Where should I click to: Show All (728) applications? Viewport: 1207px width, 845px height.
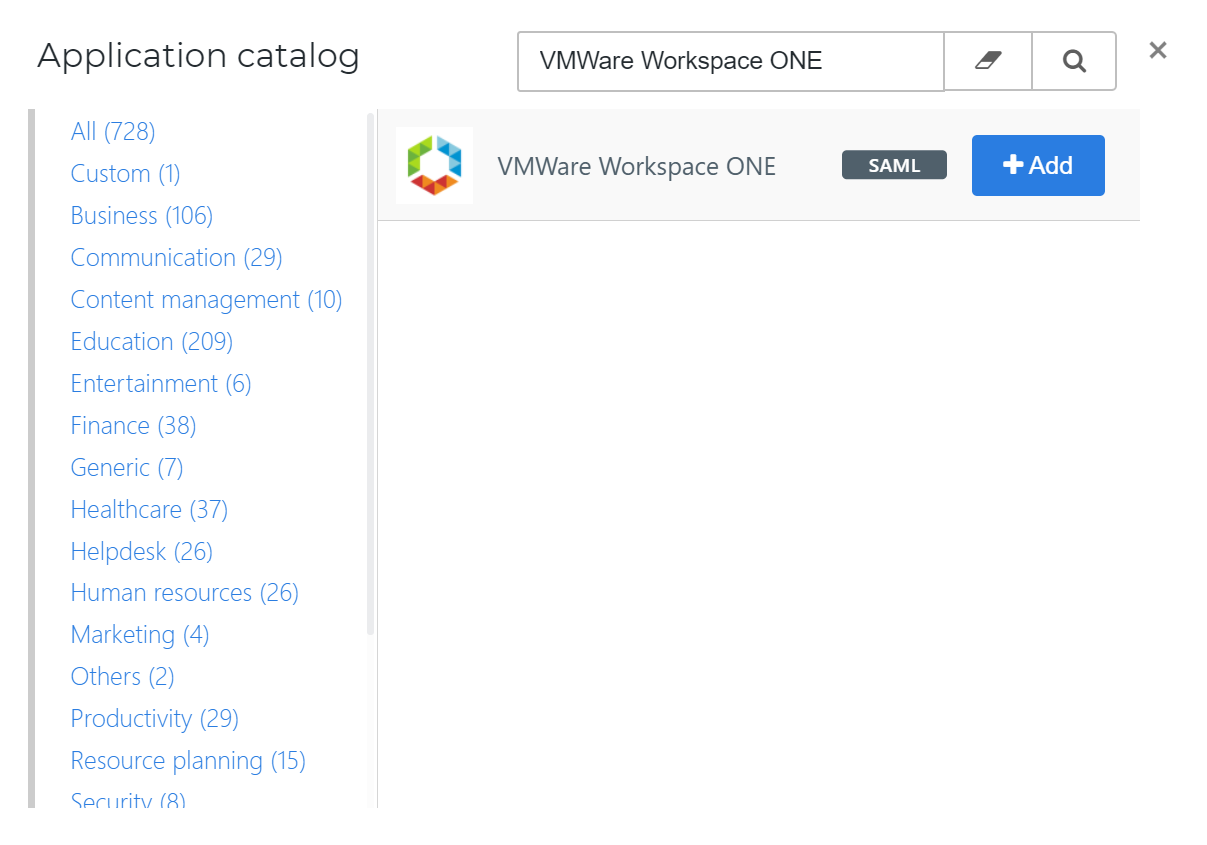(x=113, y=131)
